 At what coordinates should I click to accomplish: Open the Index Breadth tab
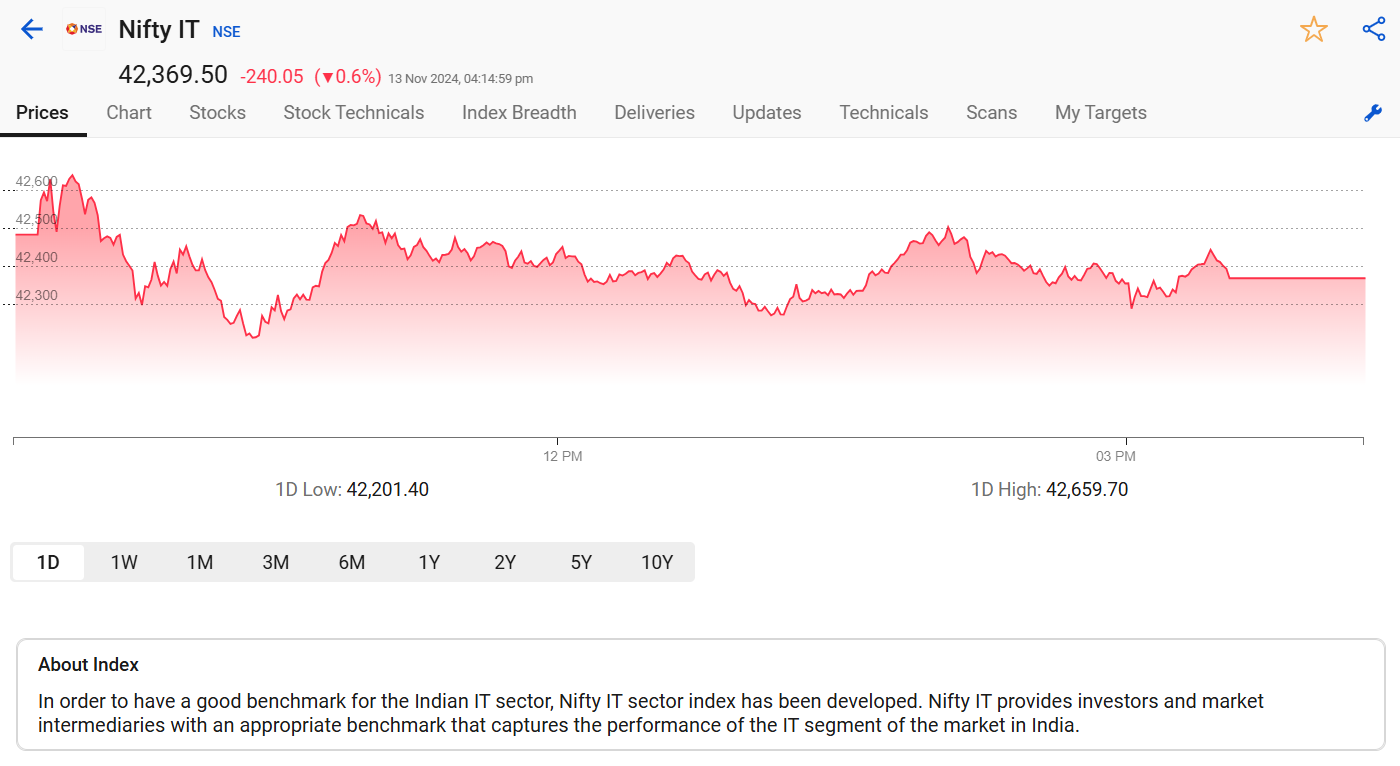(x=519, y=113)
